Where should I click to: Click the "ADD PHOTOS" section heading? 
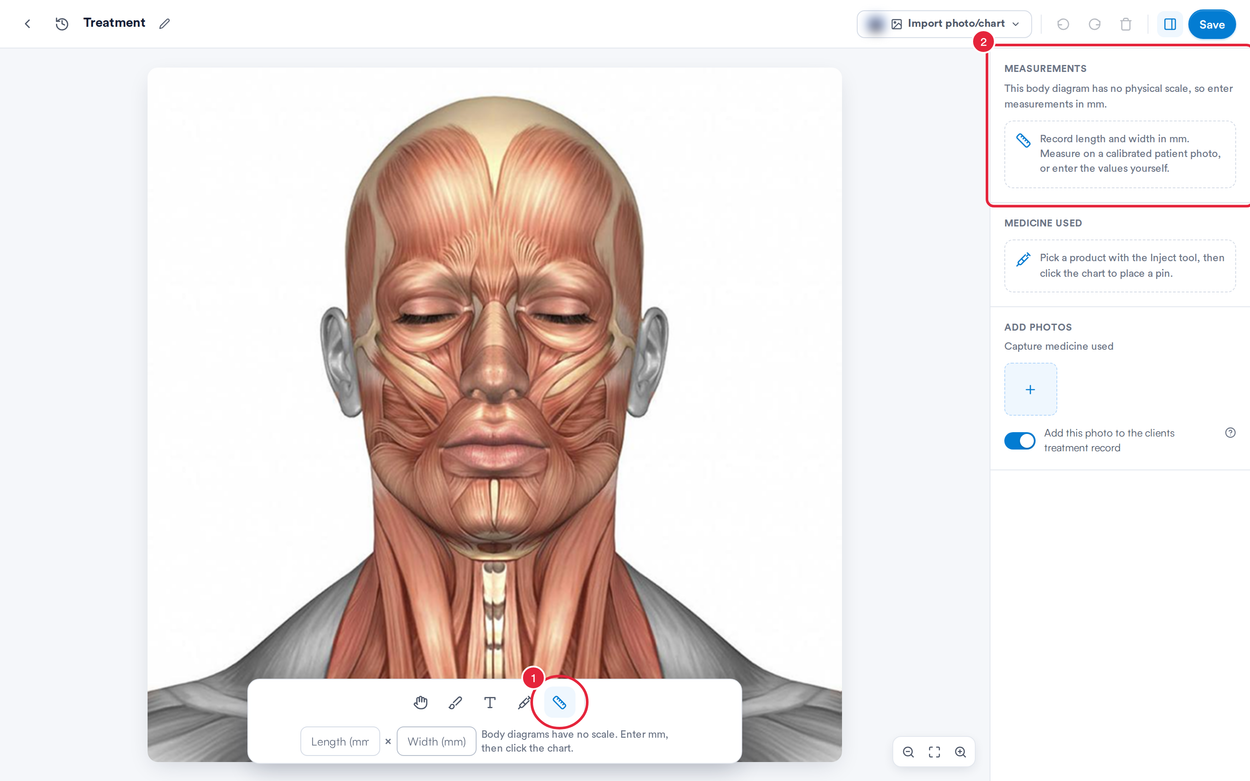point(1038,327)
